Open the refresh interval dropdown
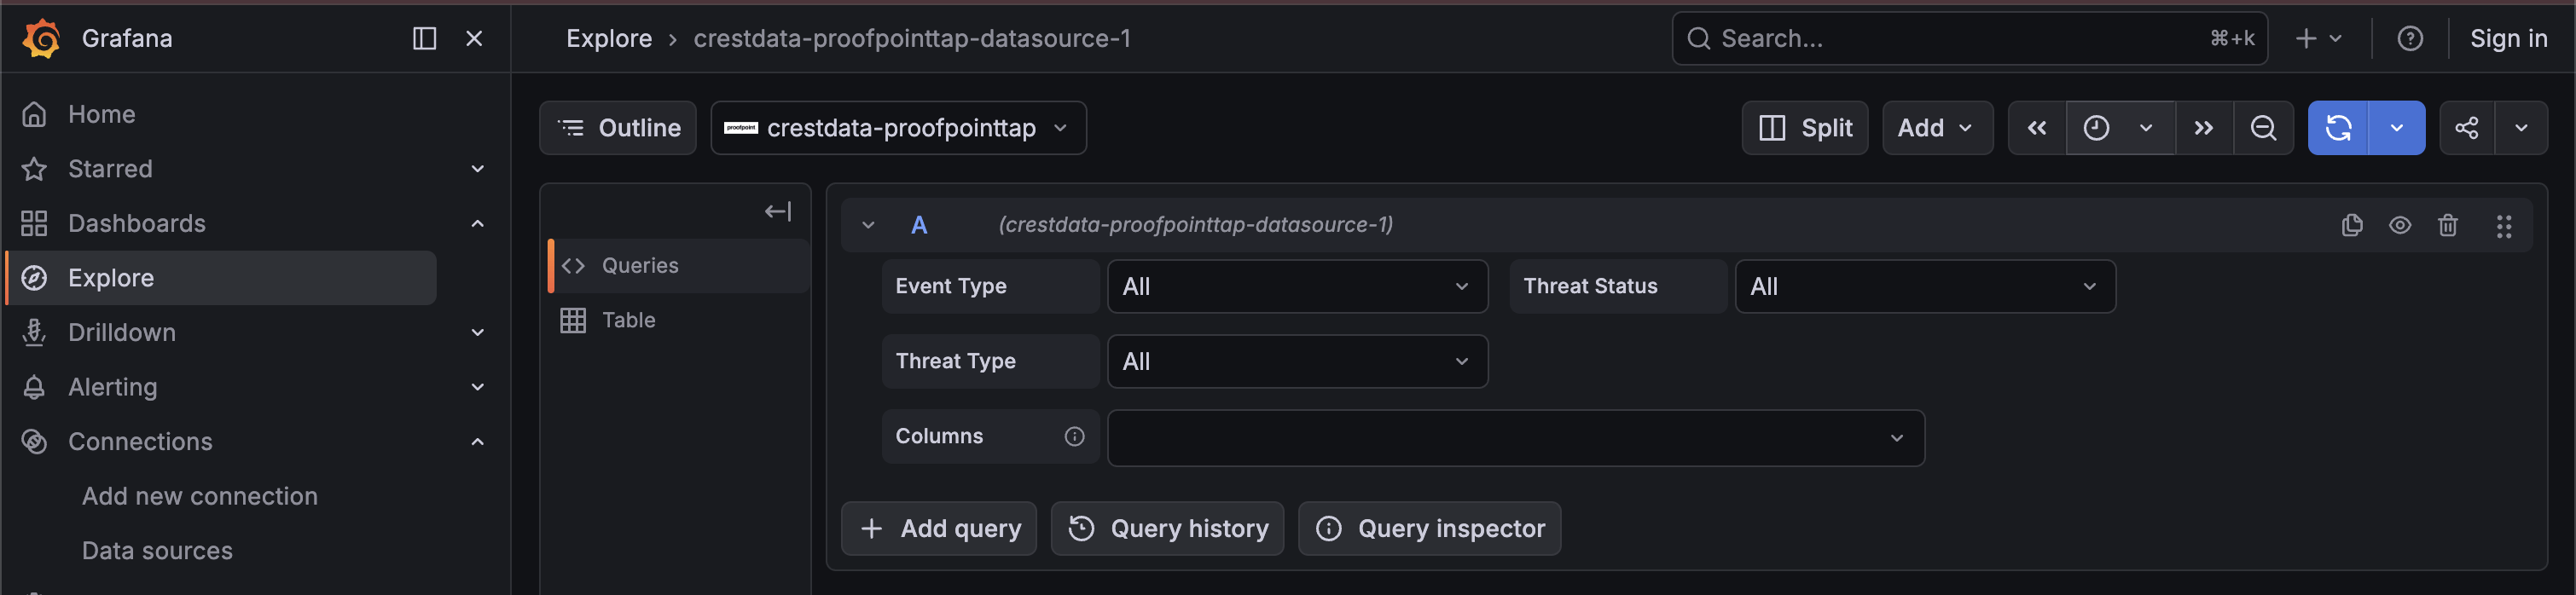Screen dimensions: 2576x595 click(2397, 128)
